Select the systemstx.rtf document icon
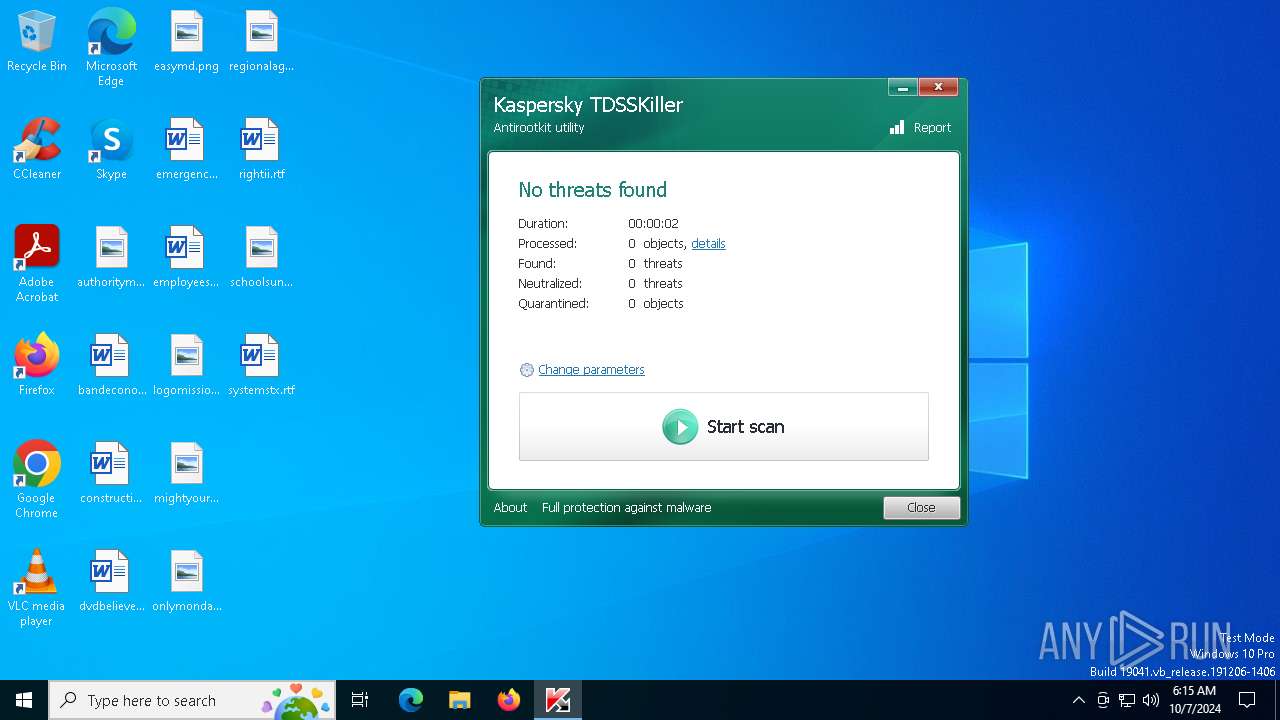 coord(261,366)
